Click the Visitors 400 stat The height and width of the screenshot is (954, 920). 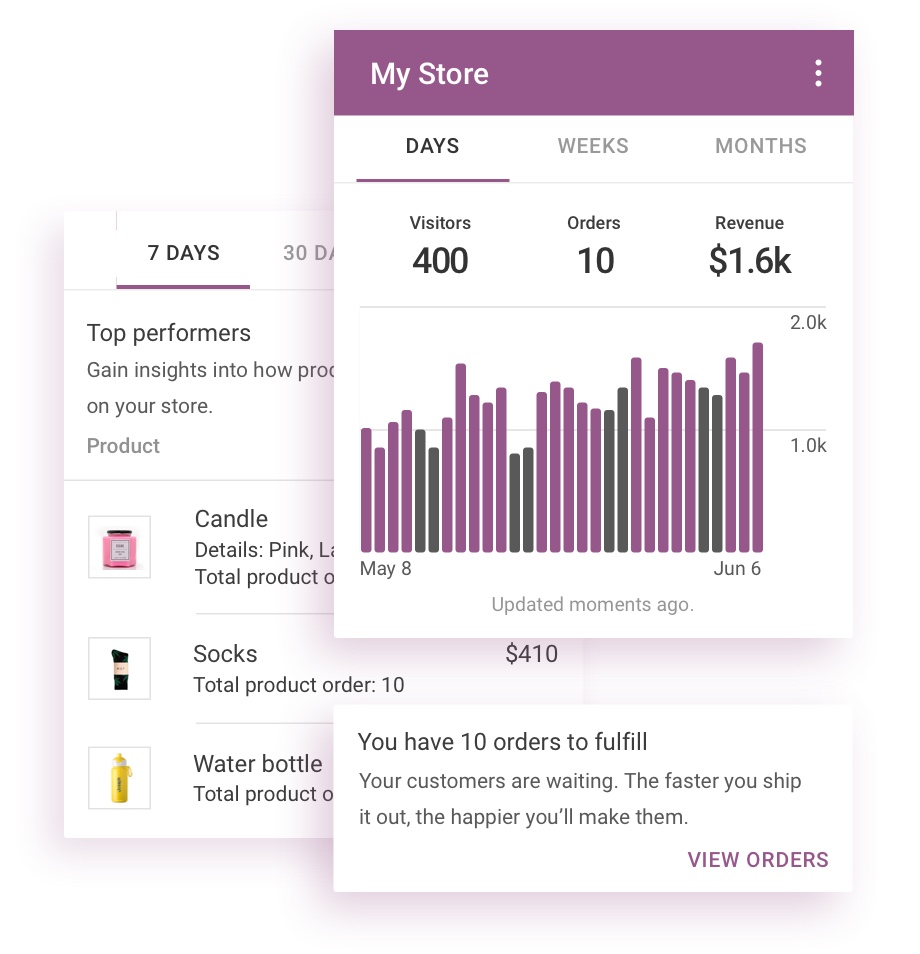(x=440, y=246)
